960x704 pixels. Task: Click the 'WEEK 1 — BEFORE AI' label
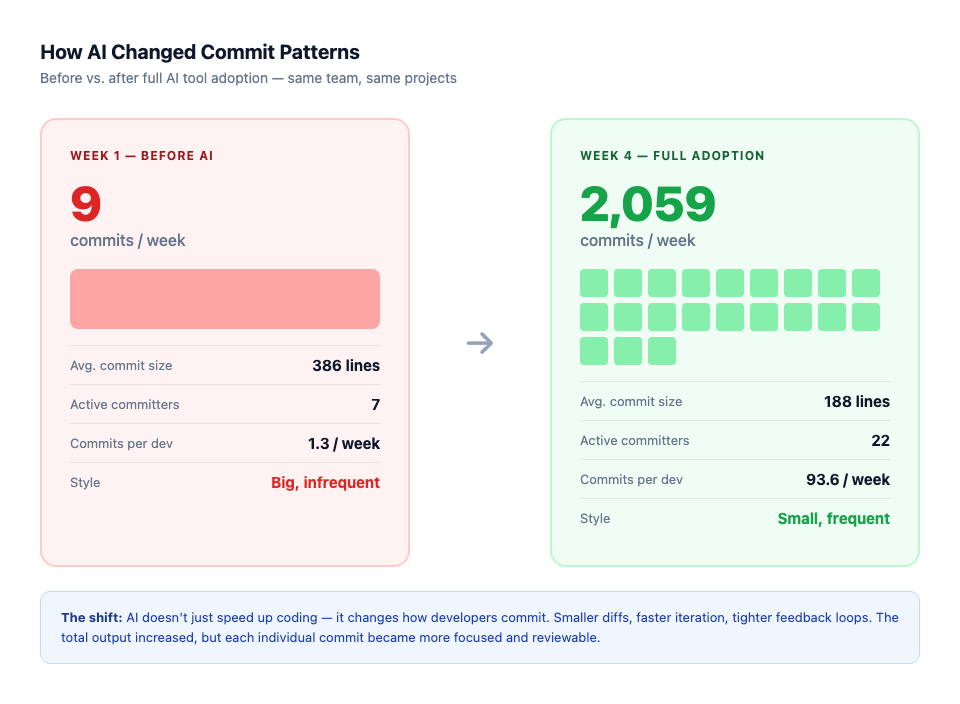[x=141, y=155]
